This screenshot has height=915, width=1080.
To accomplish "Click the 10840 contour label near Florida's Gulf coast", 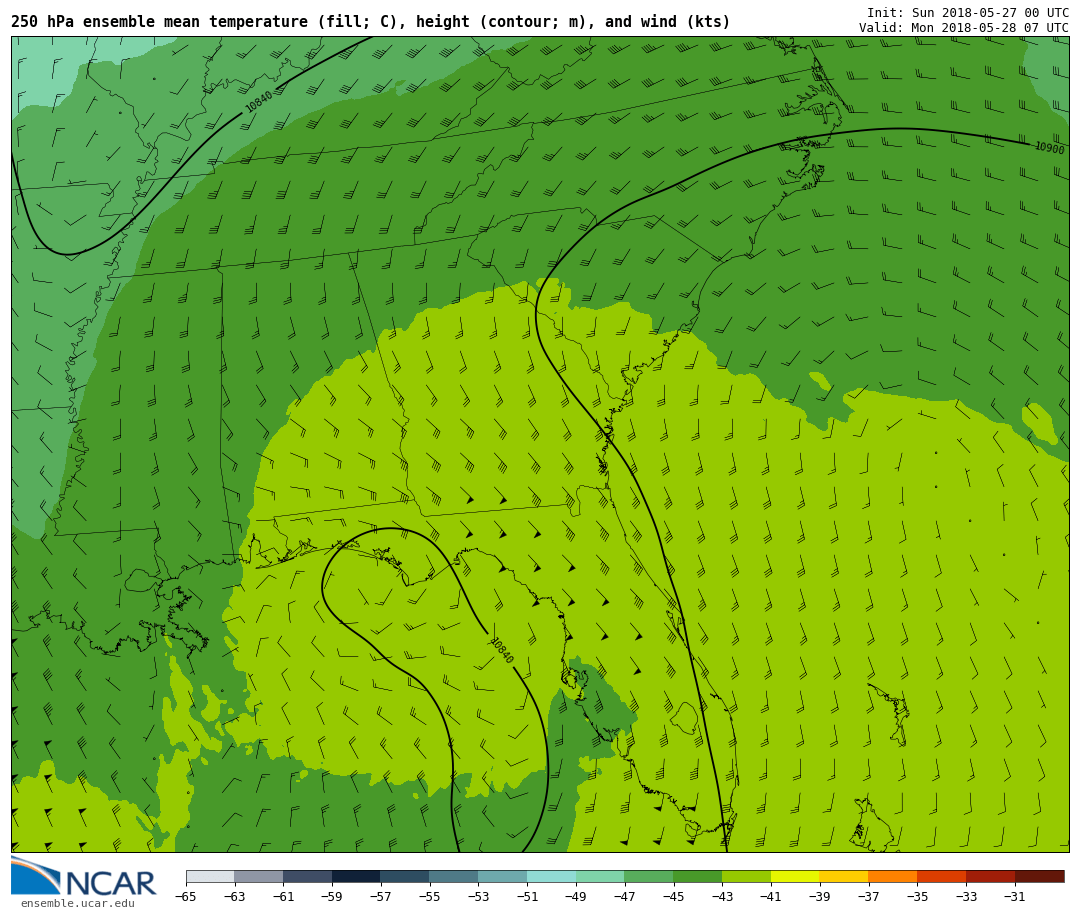I will (501, 650).
